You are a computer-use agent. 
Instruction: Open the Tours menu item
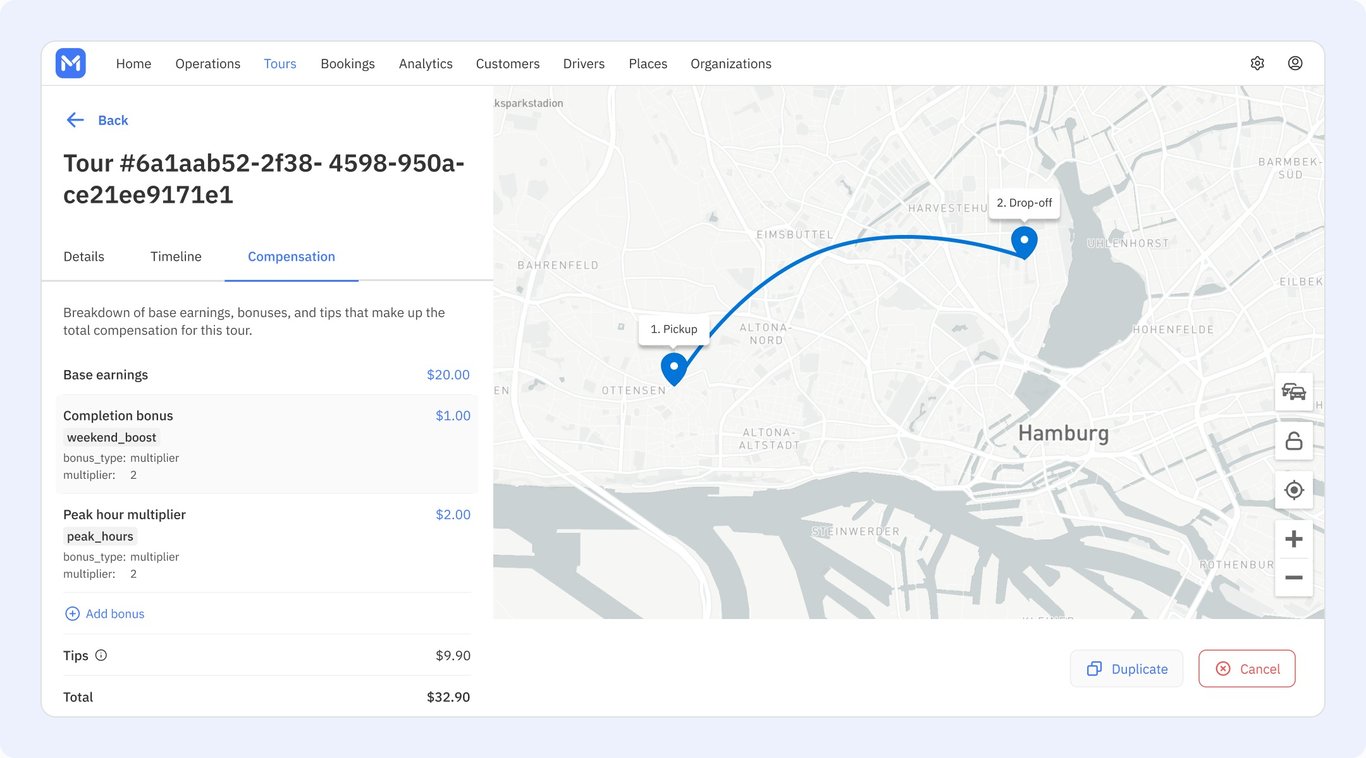point(280,63)
